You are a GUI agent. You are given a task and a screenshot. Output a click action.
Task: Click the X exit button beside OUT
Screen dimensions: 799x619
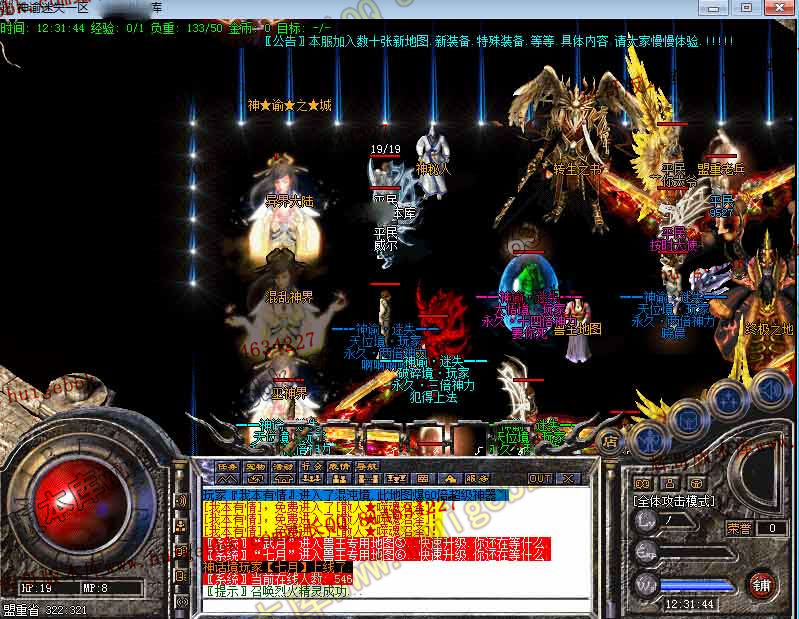tap(568, 478)
